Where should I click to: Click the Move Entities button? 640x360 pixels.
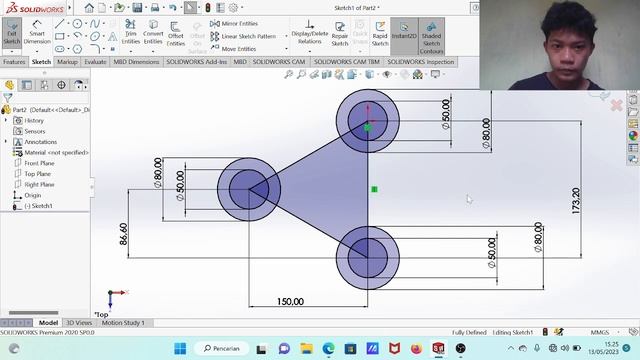click(x=233, y=49)
